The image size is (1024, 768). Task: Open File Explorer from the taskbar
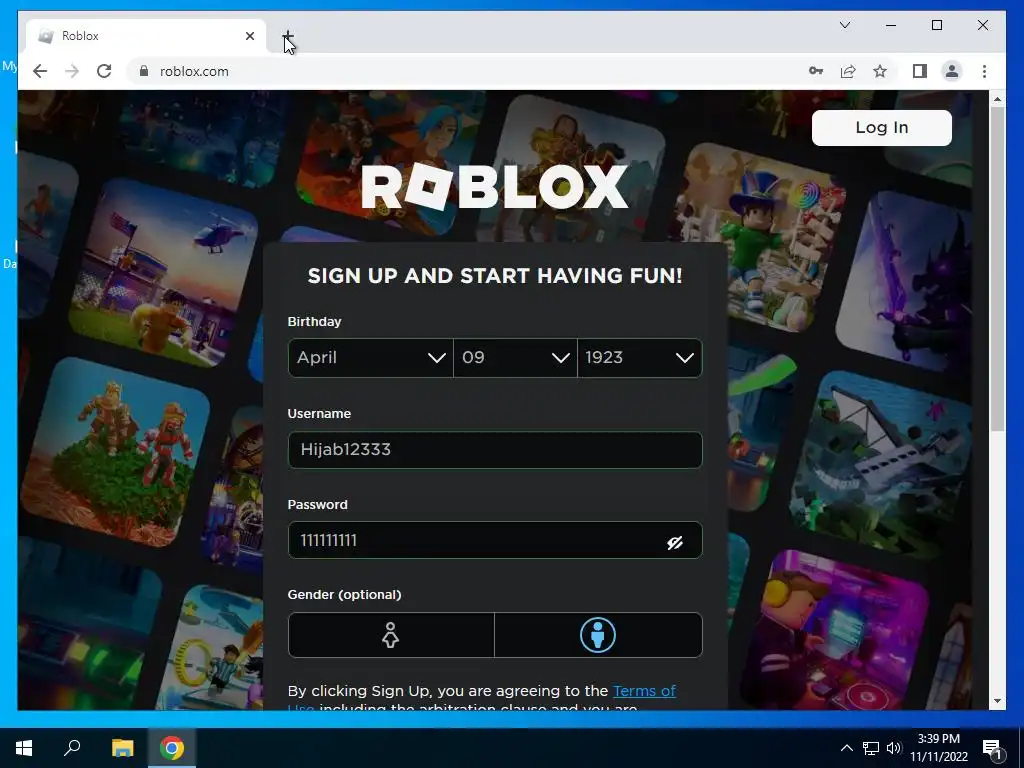122,748
